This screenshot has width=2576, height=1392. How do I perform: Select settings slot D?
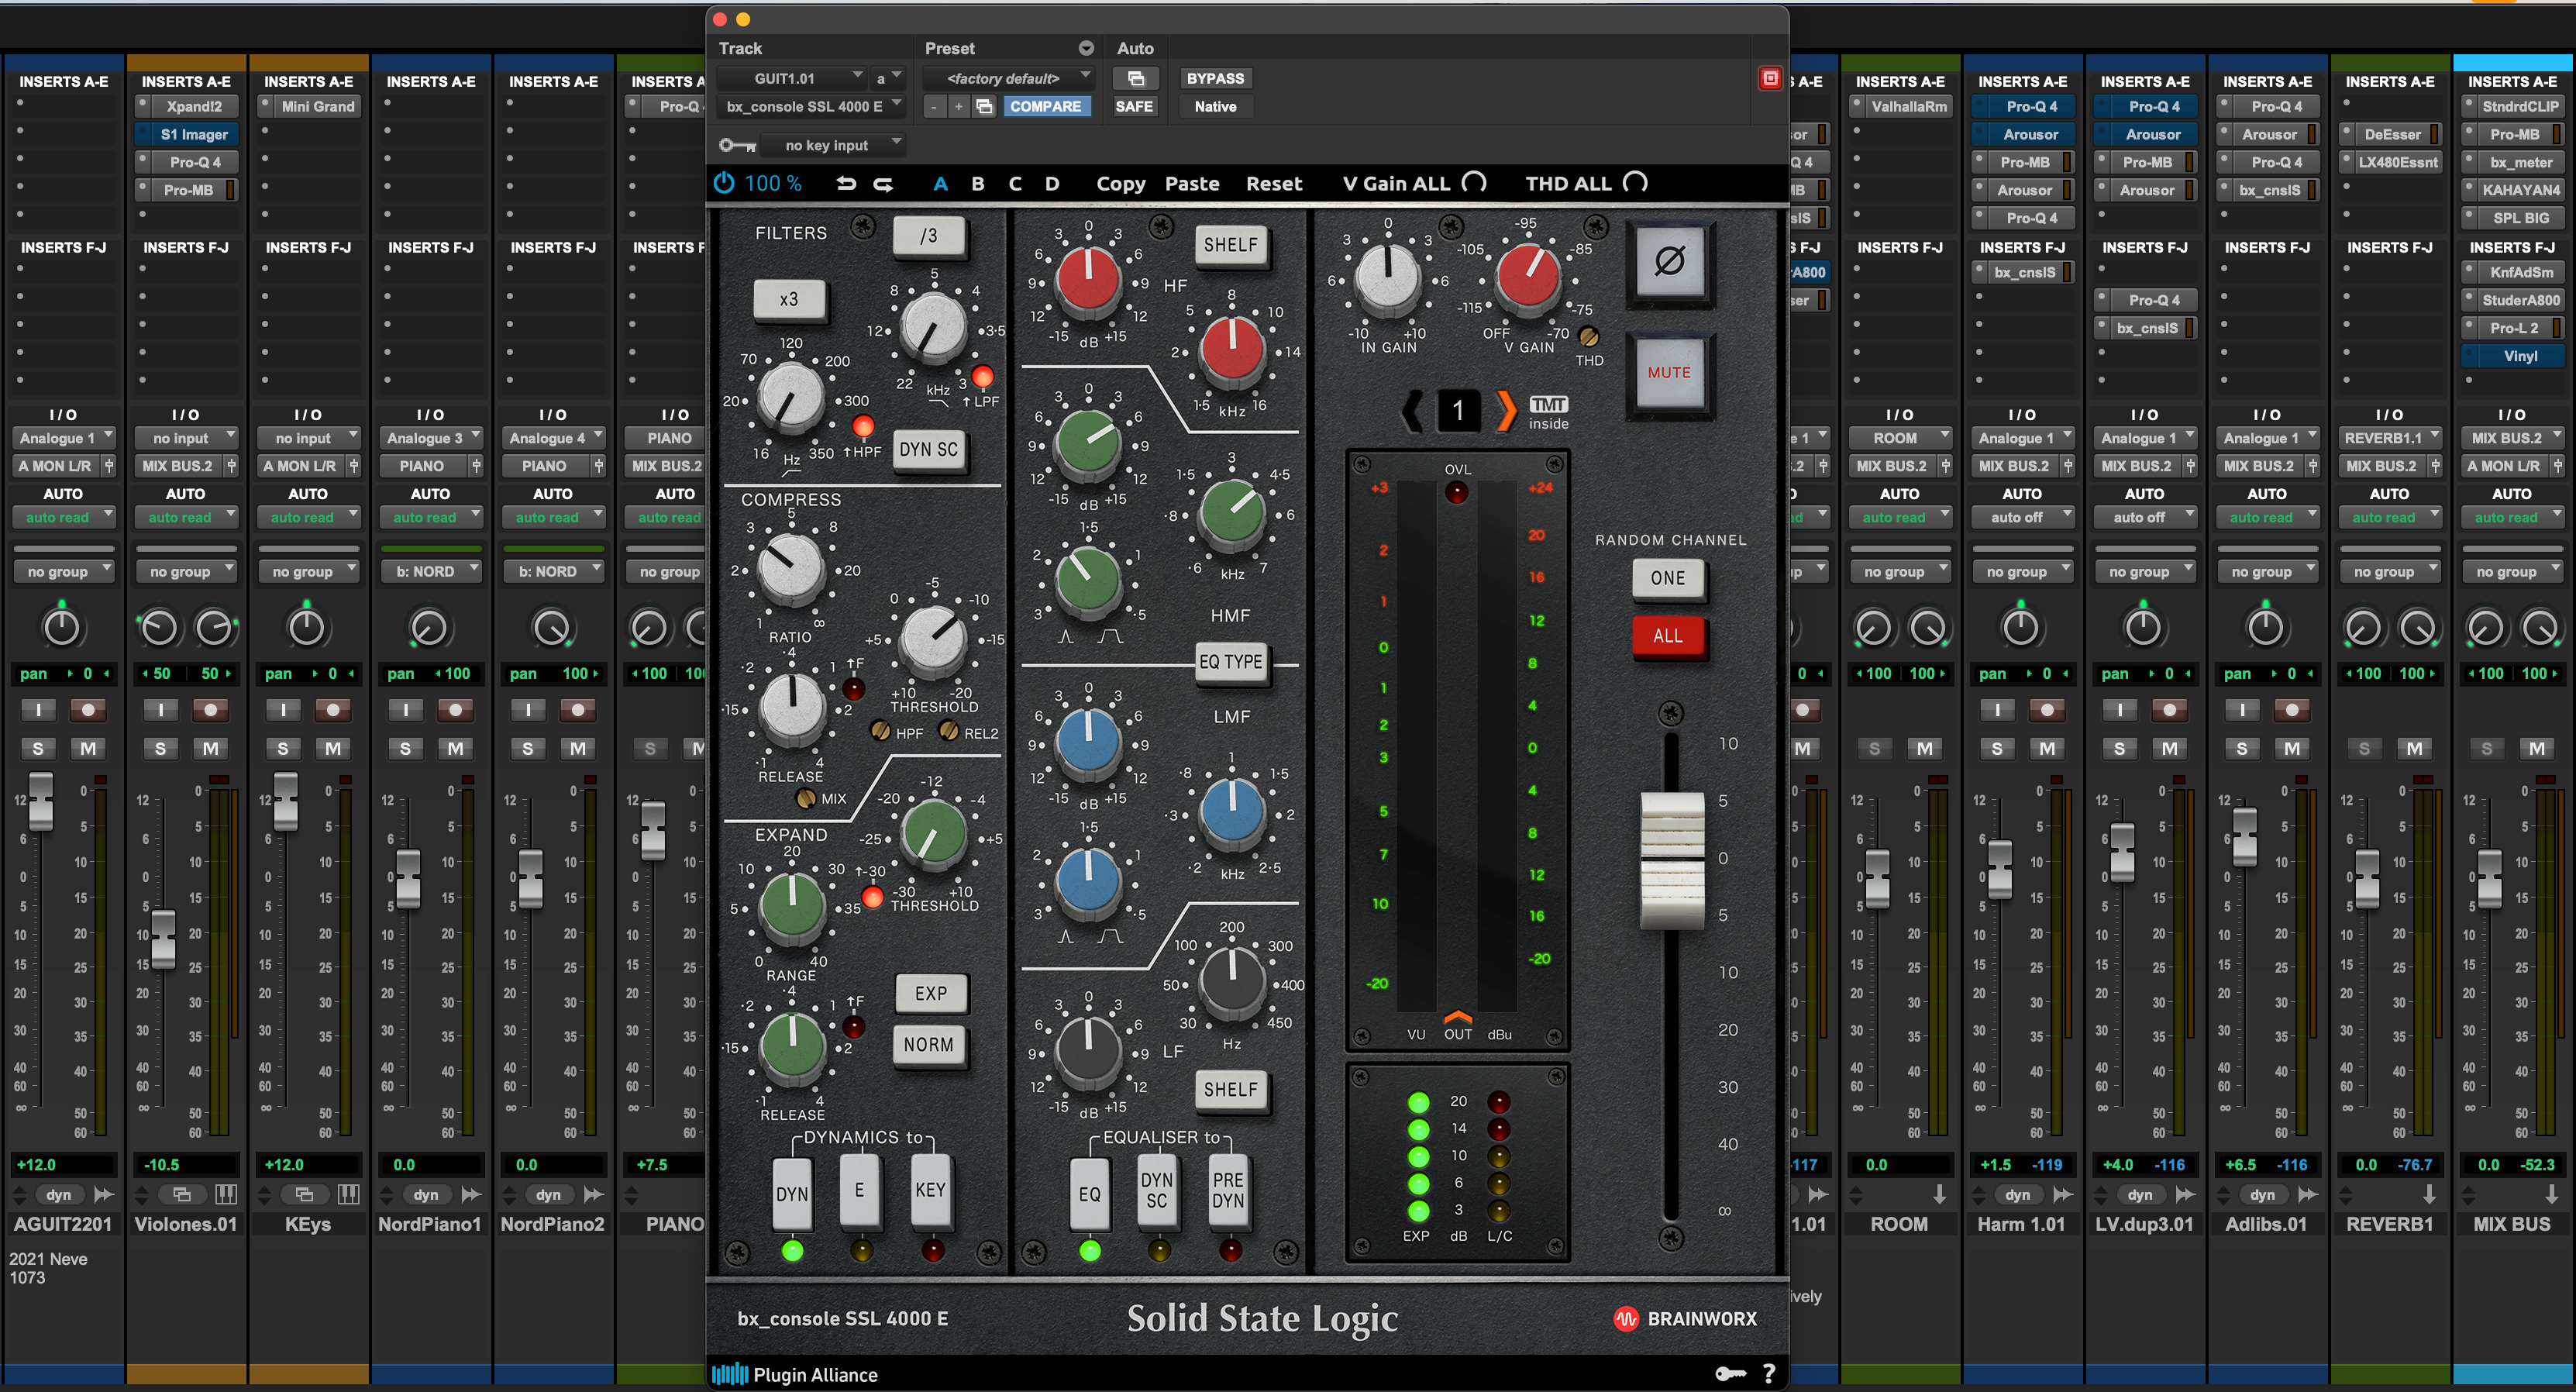[x=1052, y=184]
